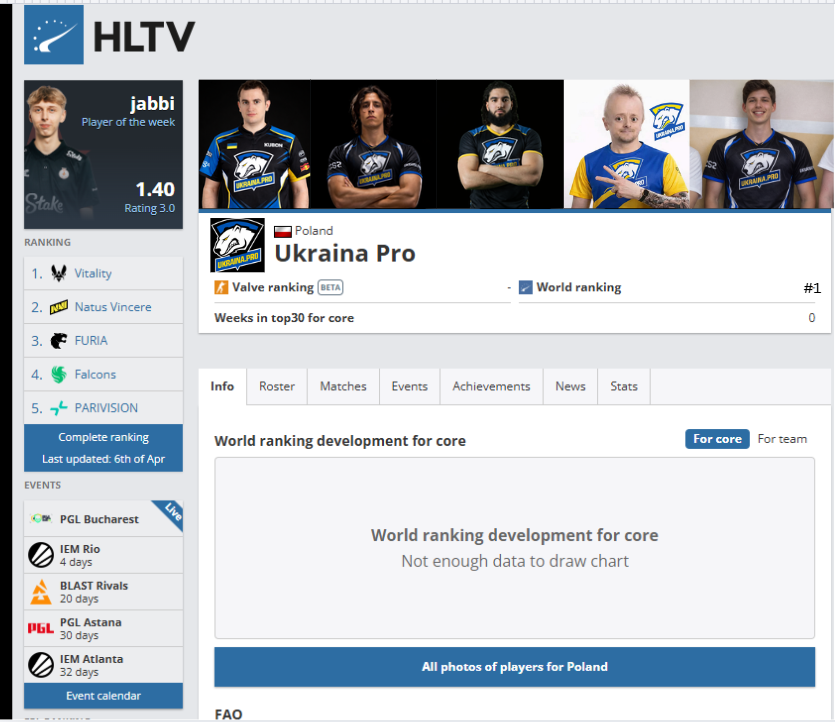The image size is (835, 722).
Task: Click the Live ribbon on PGL Bucharest
Action: (172, 512)
